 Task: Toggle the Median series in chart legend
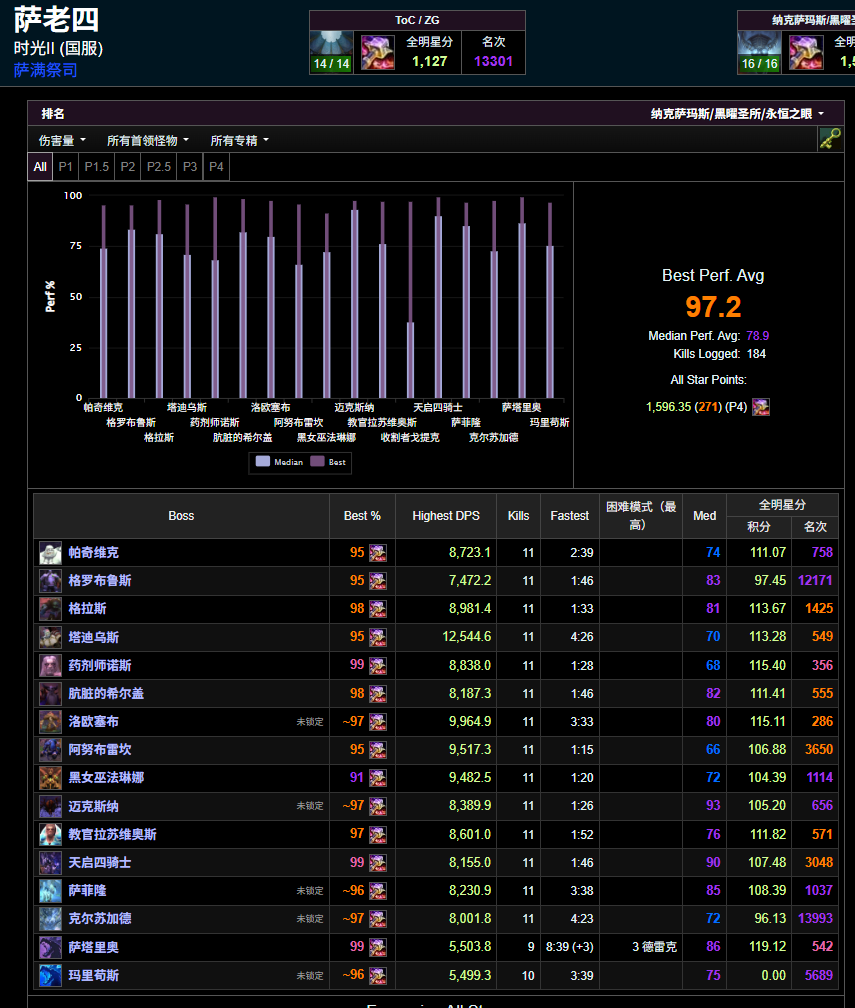pos(279,462)
